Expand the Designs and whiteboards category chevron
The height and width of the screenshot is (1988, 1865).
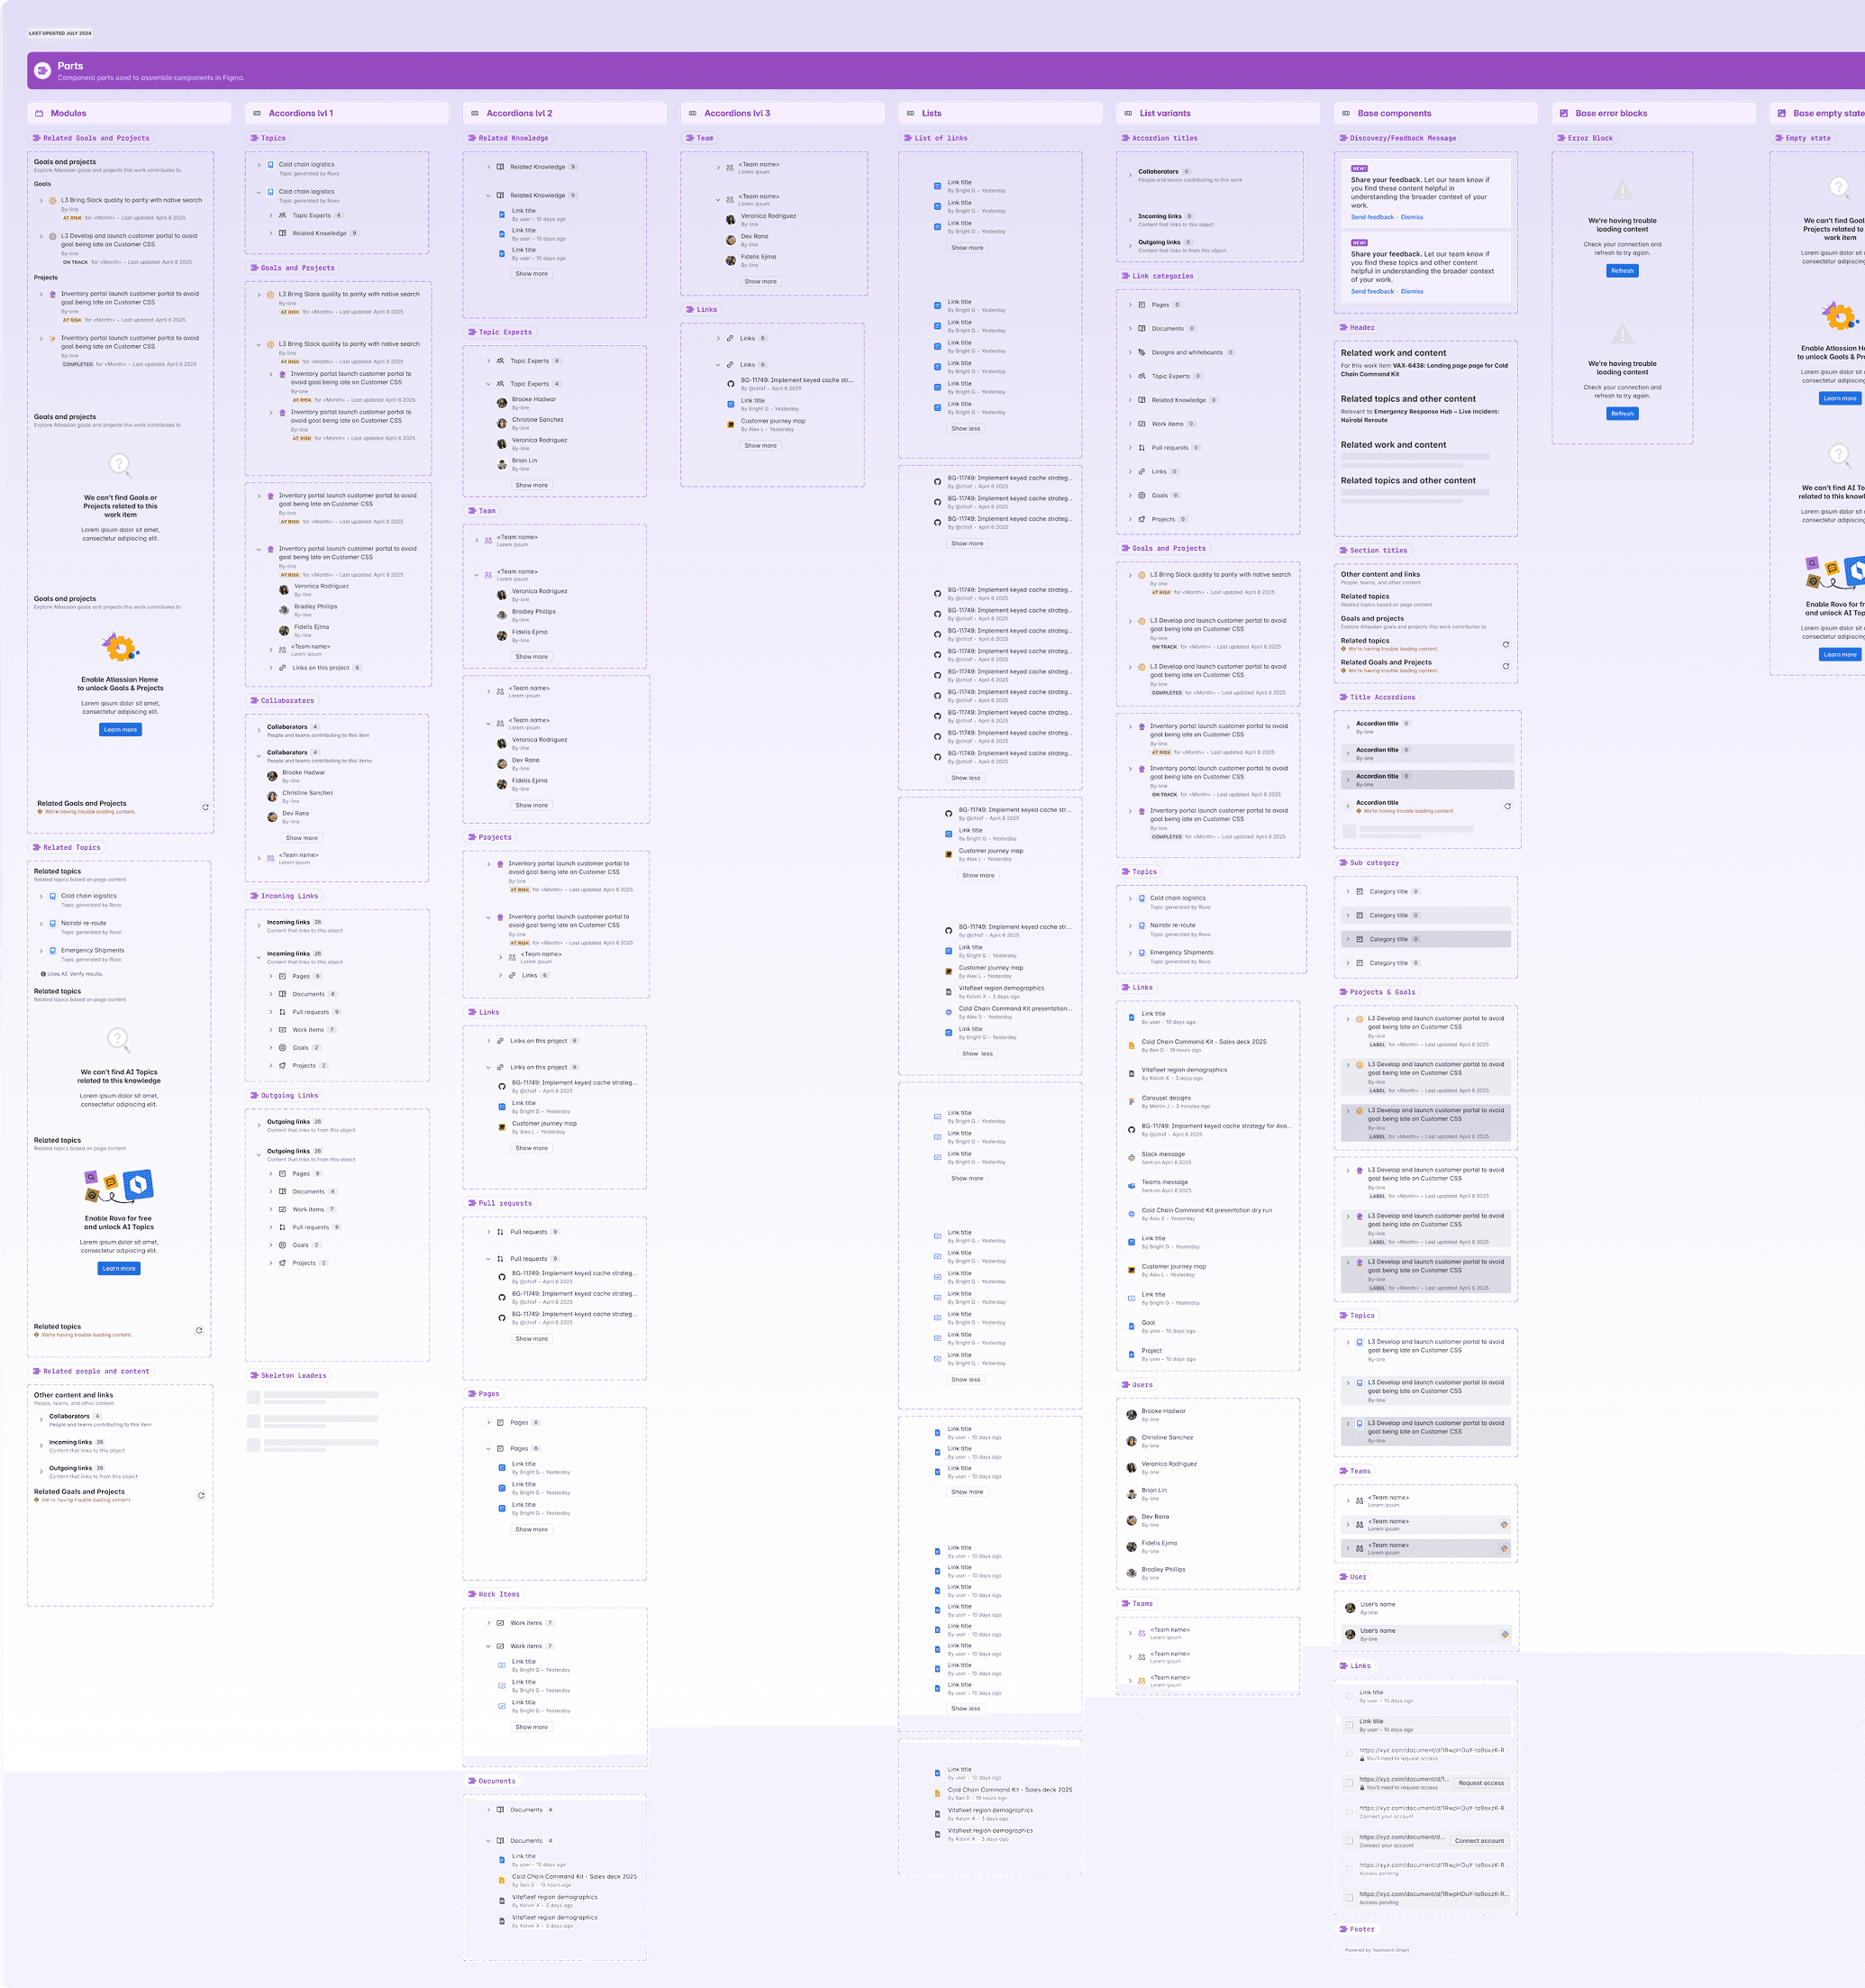(1130, 352)
